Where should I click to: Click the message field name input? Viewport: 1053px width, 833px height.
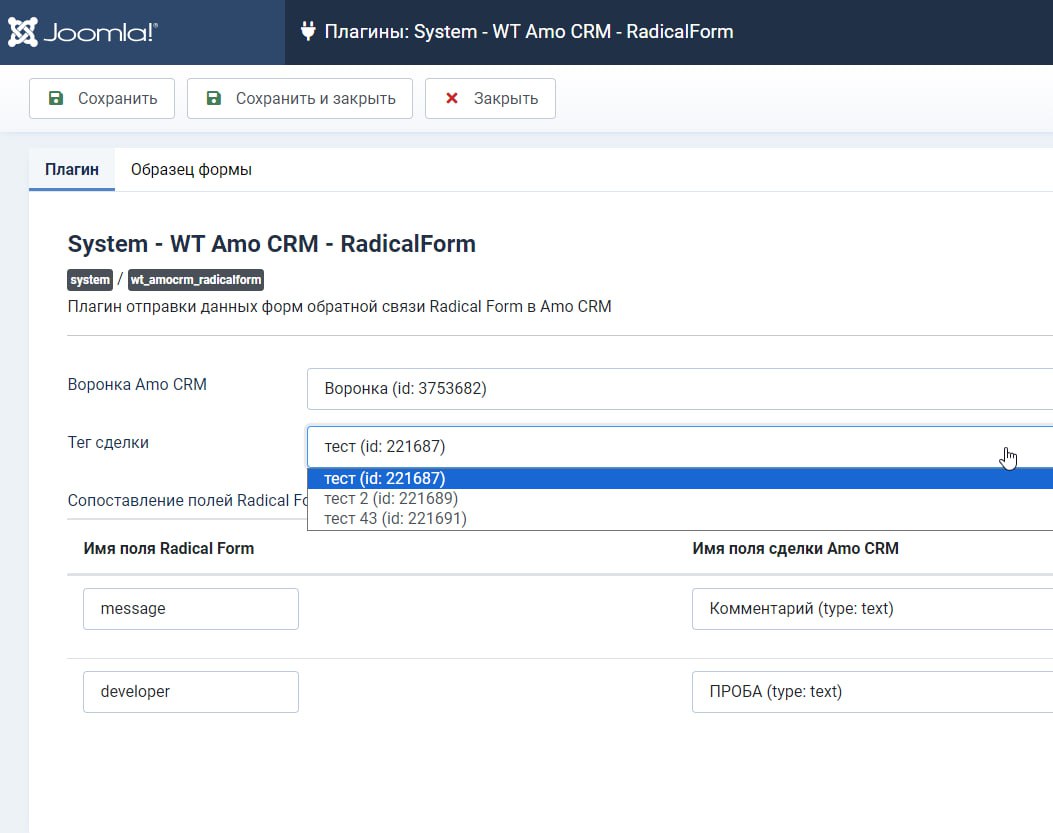[191, 609]
